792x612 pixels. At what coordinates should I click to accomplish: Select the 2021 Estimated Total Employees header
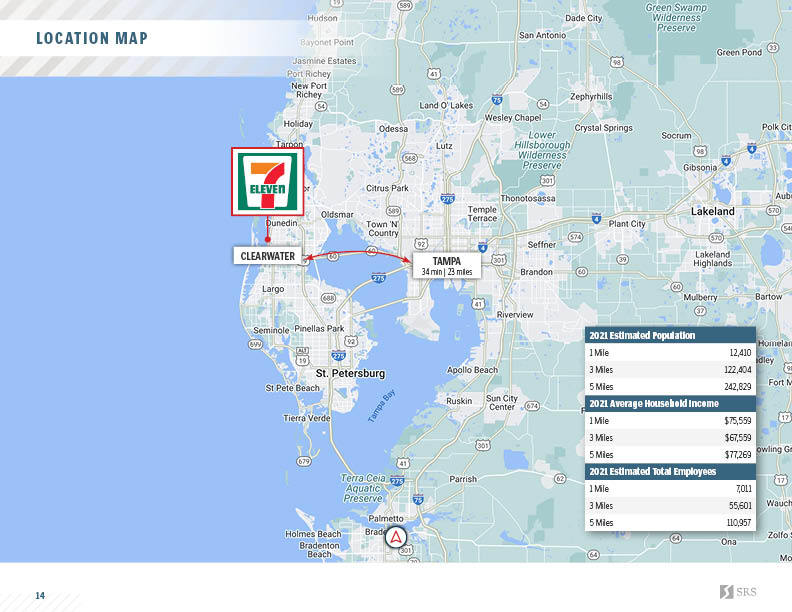(x=670, y=471)
